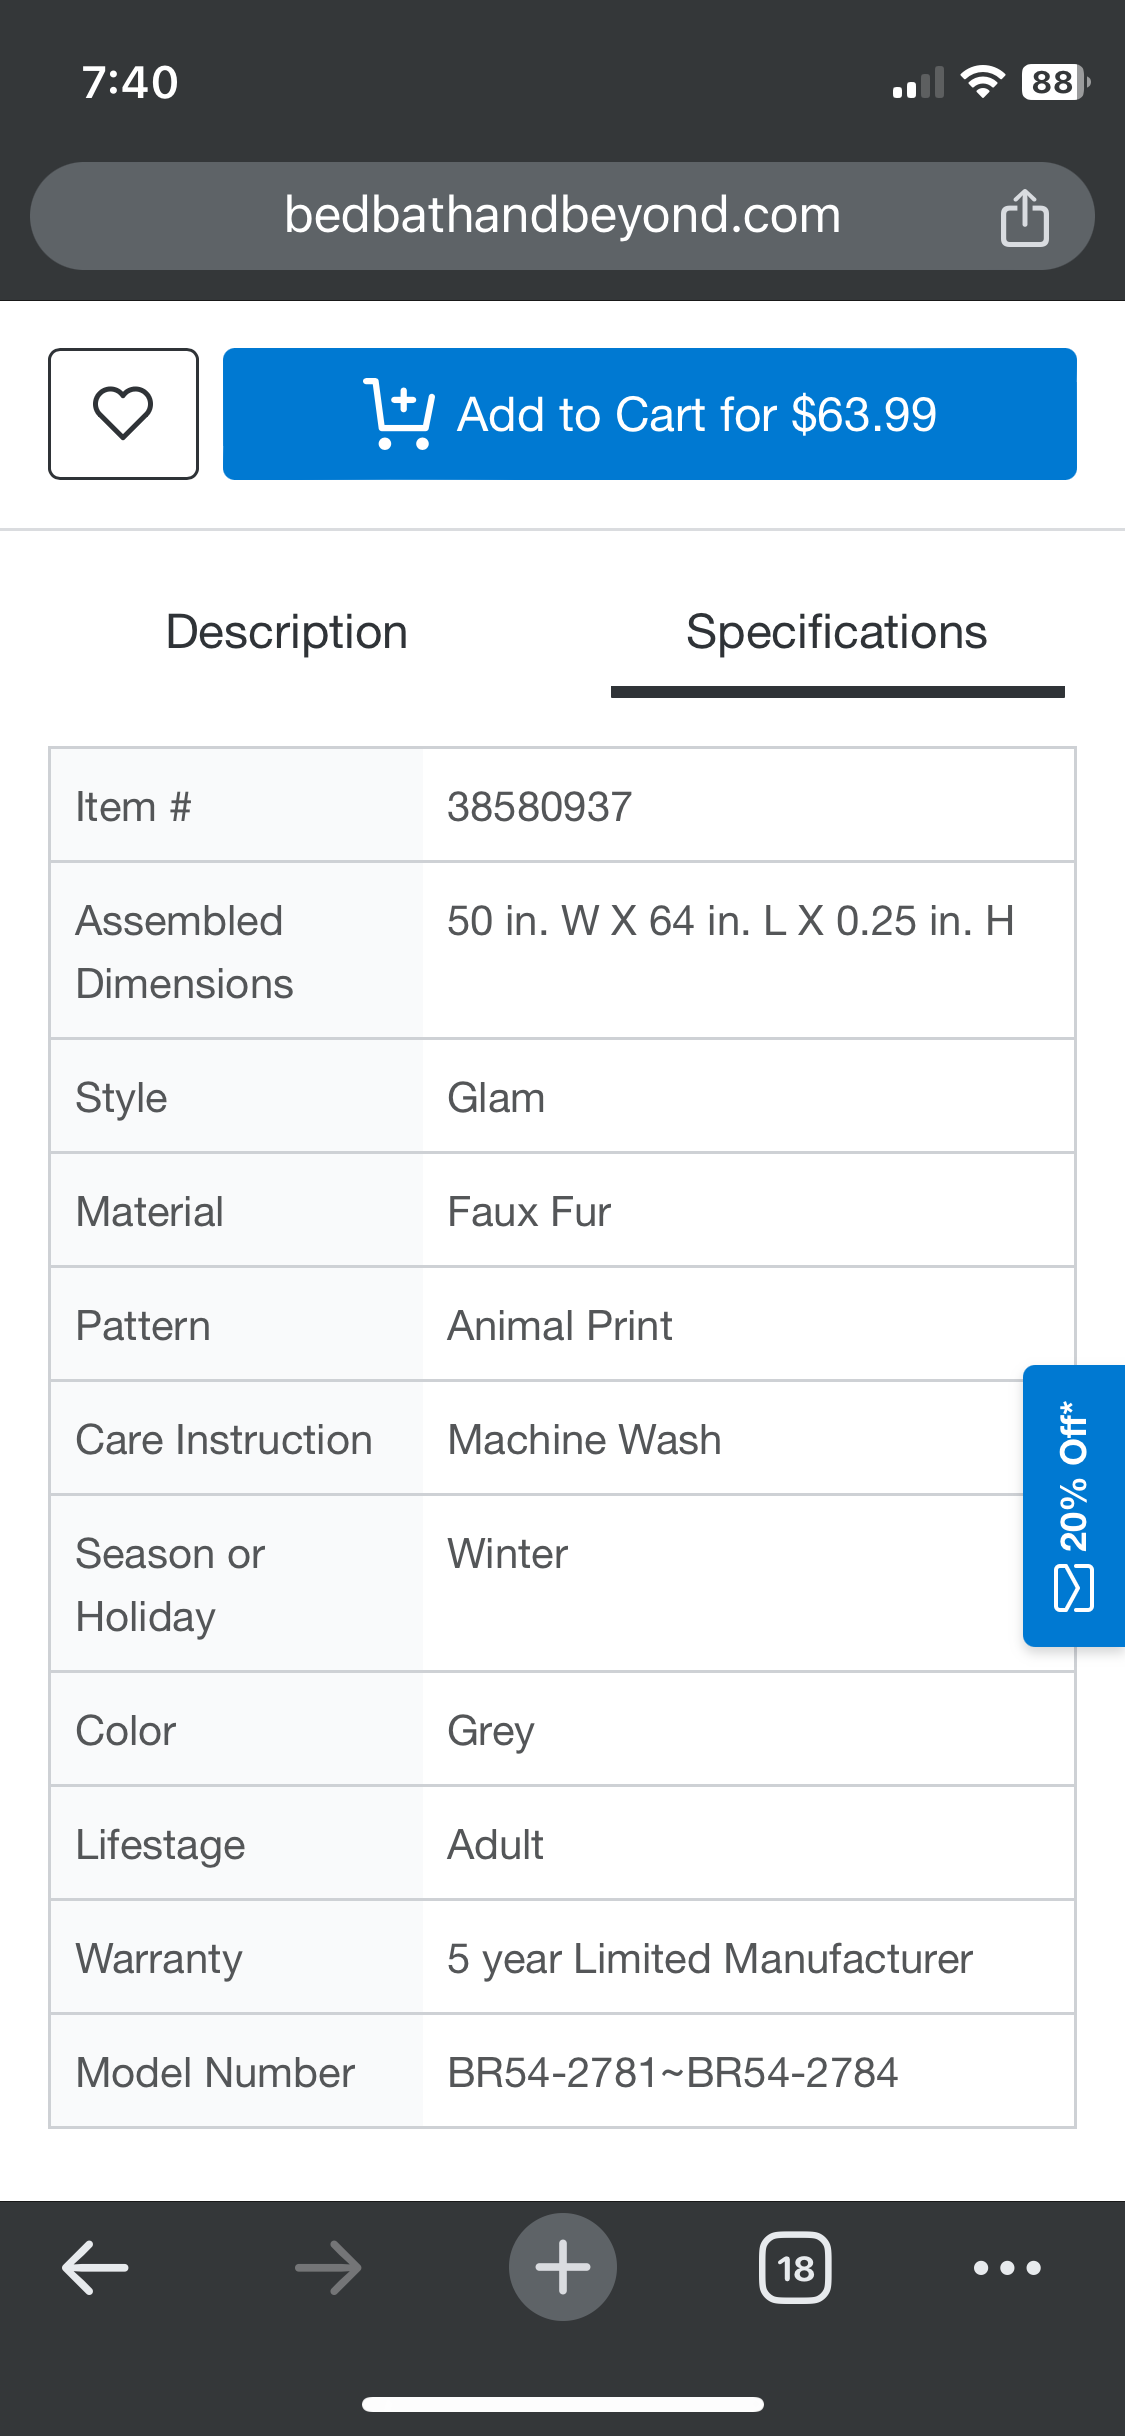The height and width of the screenshot is (2436, 1125).
Task: Tap the Machine Wash care instruction row
Action: [x=562, y=1439]
